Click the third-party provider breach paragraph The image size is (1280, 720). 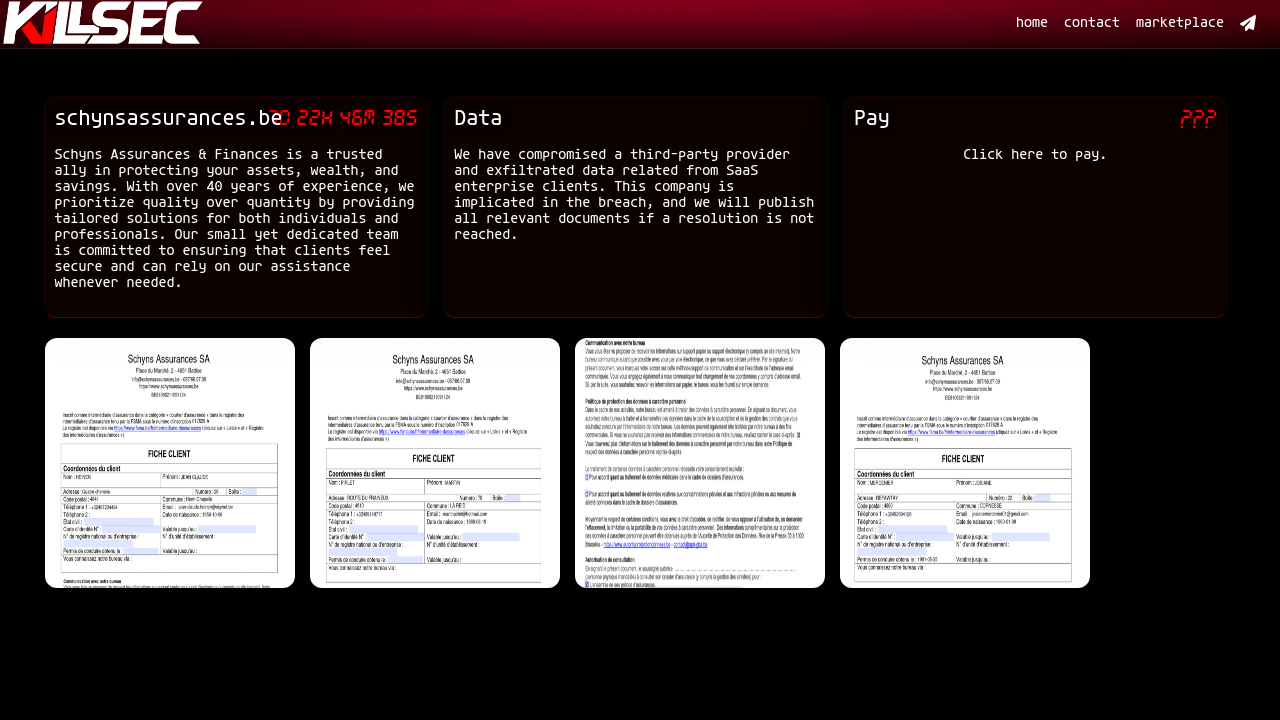634,195
